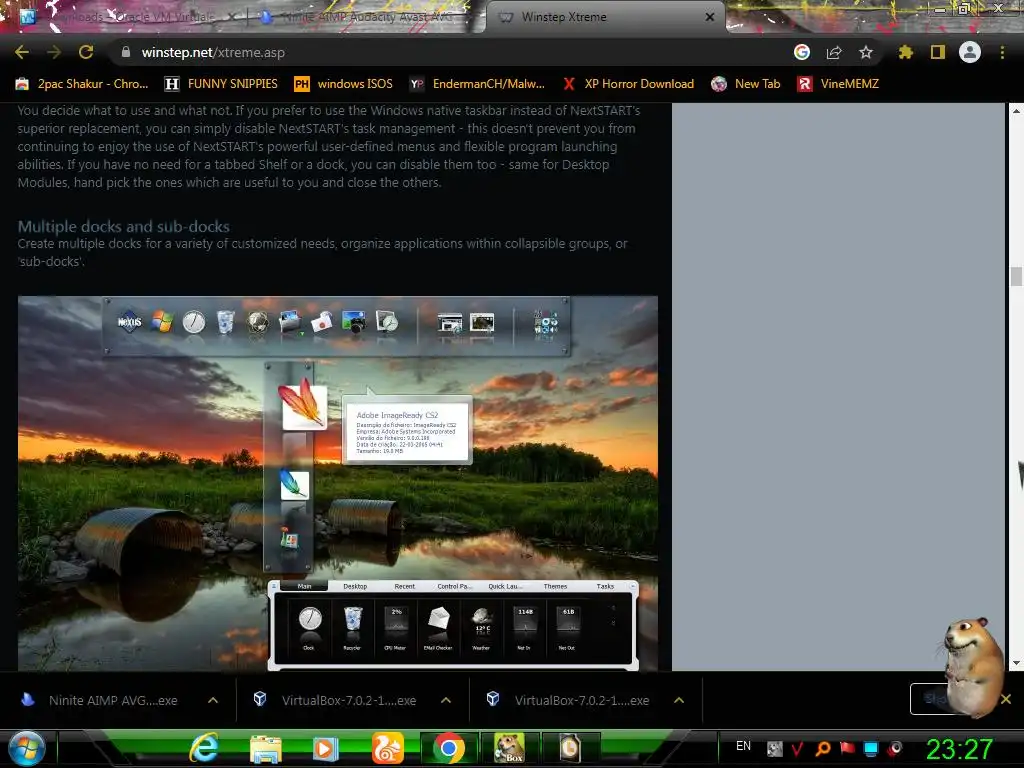Open the FUNNY SNIPPIES bookmark

point(221,84)
